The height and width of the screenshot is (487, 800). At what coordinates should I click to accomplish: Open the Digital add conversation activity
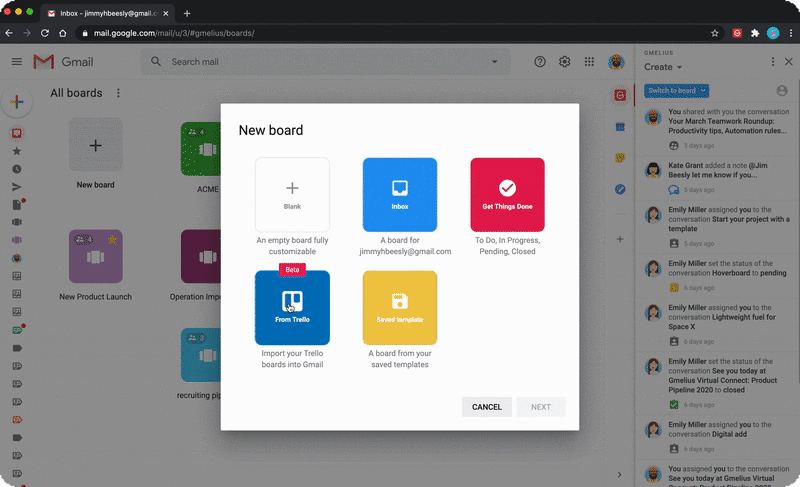point(717,437)
